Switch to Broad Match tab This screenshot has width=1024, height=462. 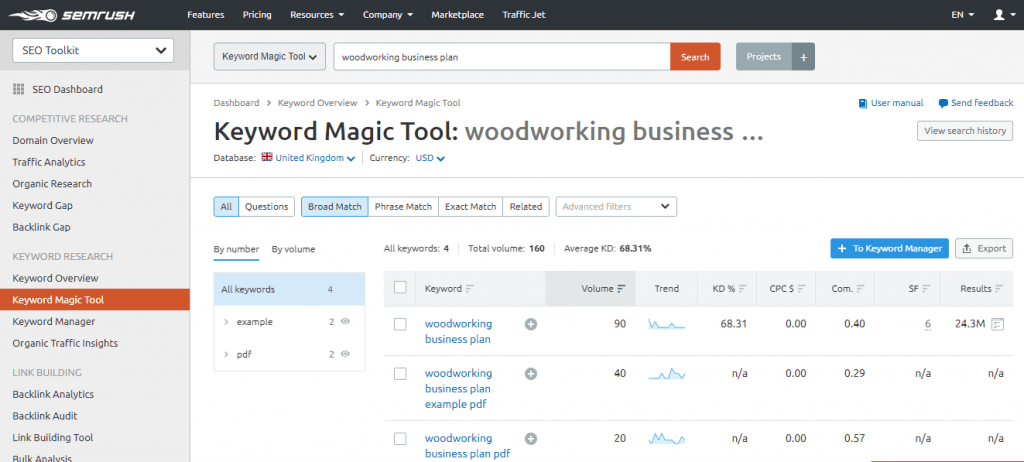[334, 206]
